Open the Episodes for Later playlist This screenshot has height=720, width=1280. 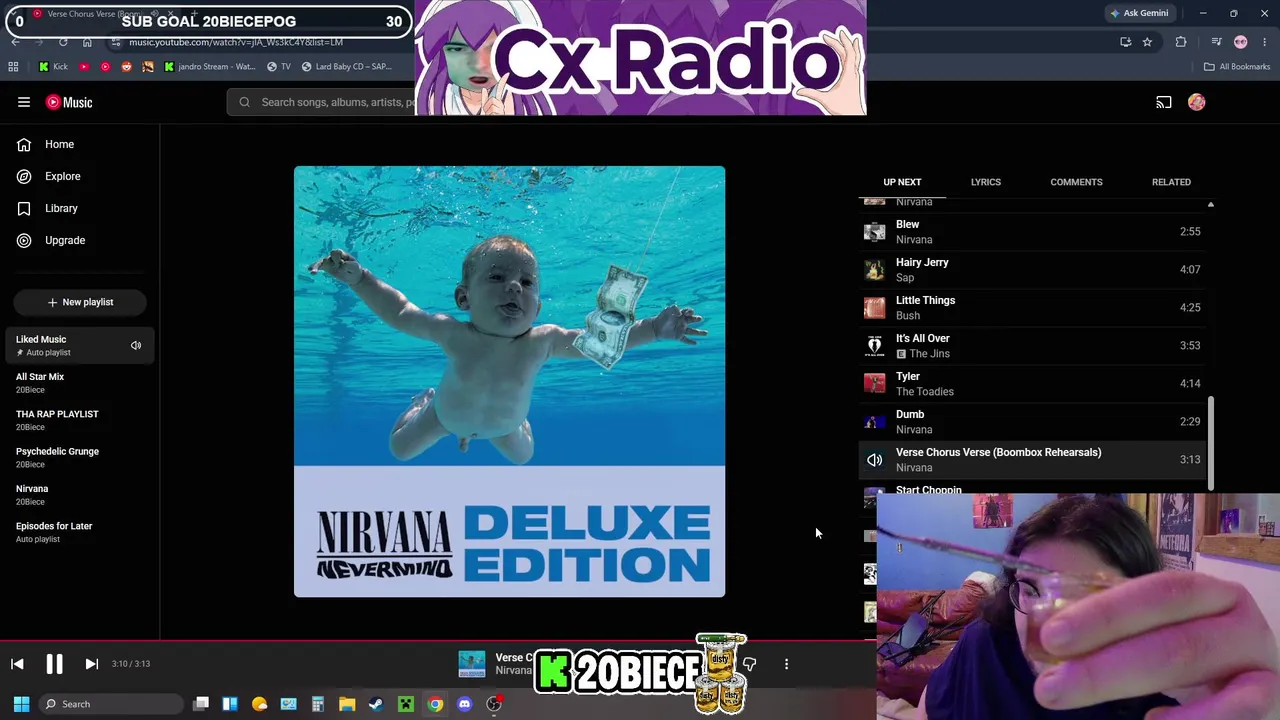80,532
